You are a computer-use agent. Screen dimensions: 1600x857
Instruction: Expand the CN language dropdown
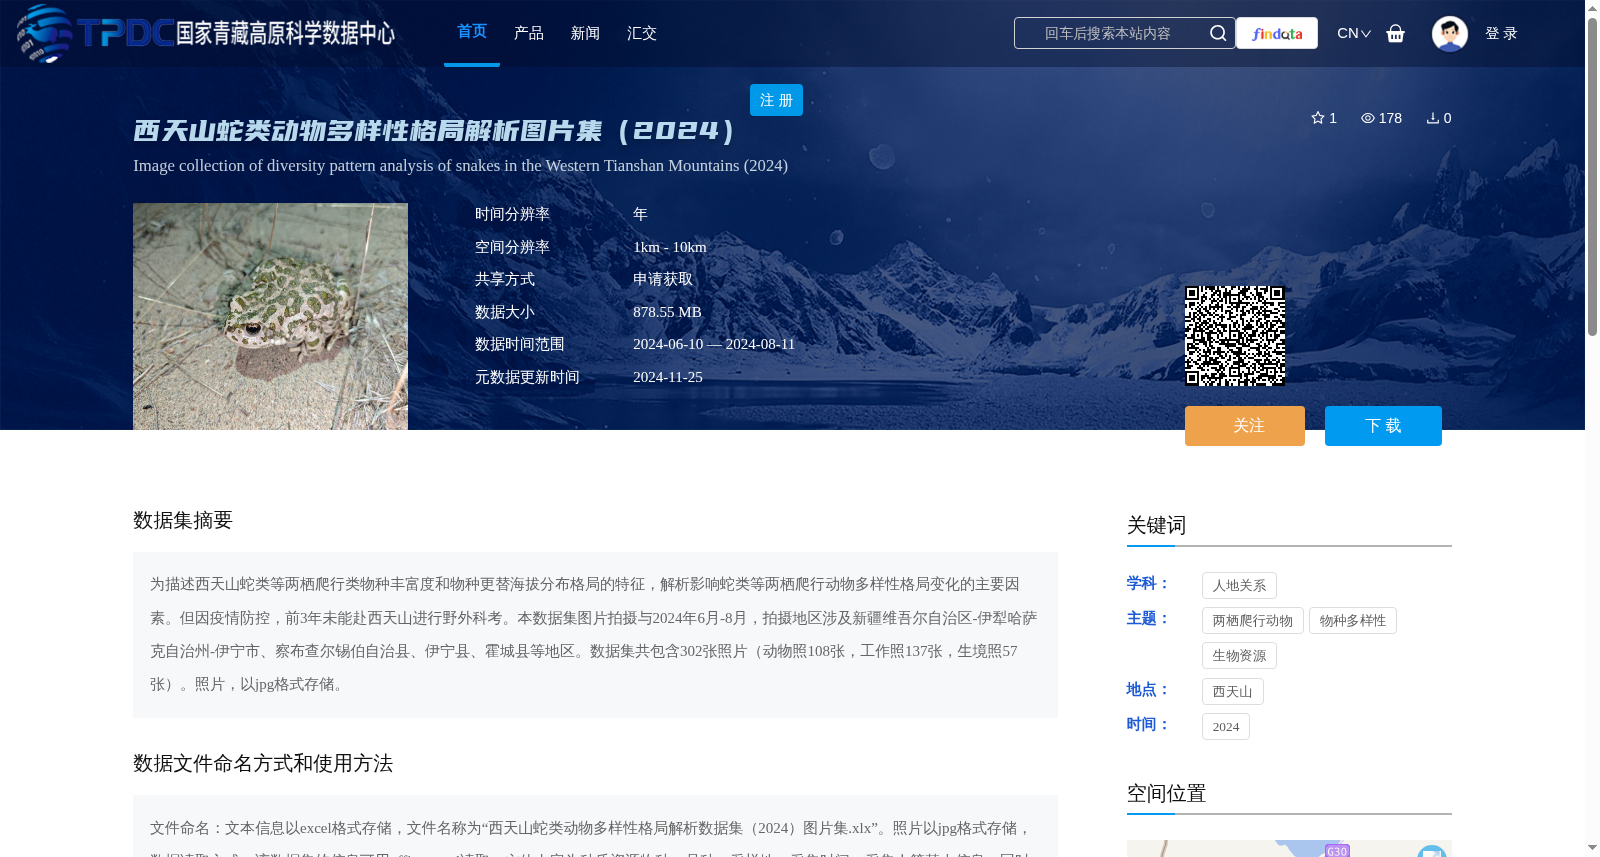[1354, 33]
